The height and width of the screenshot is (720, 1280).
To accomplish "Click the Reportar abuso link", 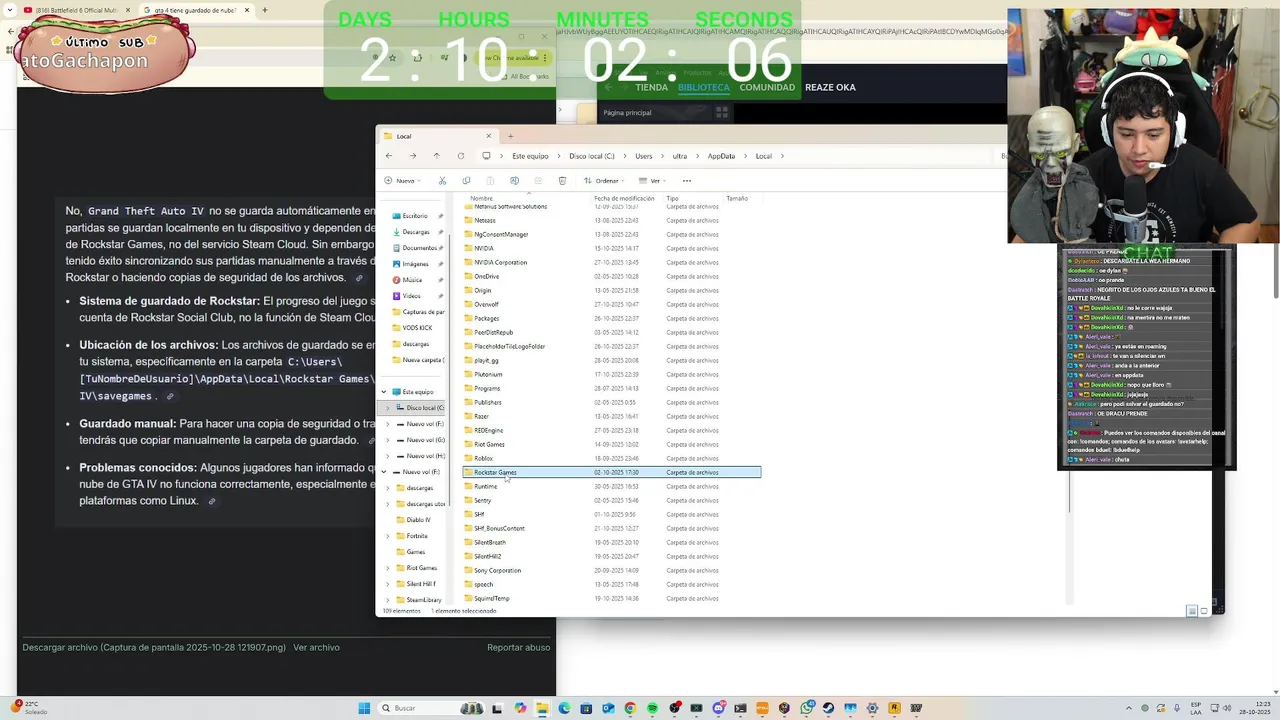I will tap(518, 647).
